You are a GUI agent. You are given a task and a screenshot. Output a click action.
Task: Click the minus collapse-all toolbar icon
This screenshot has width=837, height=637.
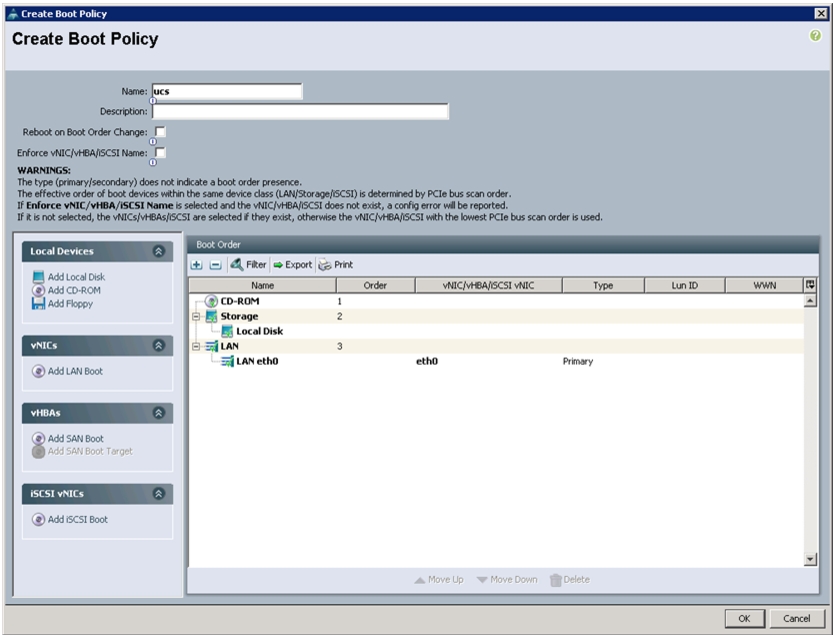click(215, 265)
